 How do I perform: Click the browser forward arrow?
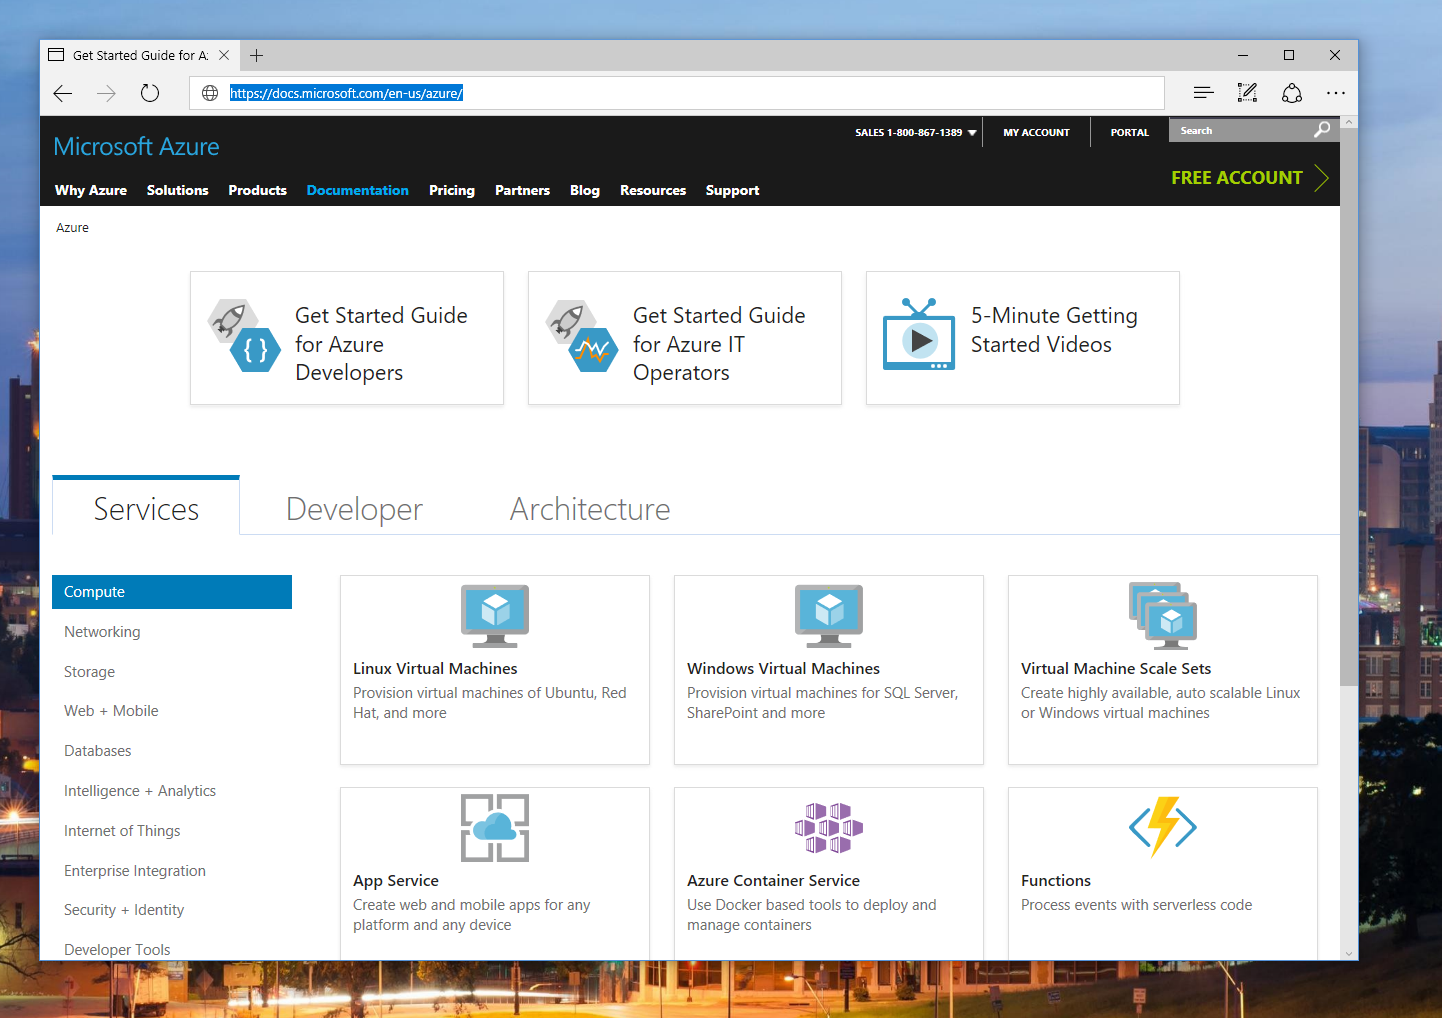click(106, 93)
